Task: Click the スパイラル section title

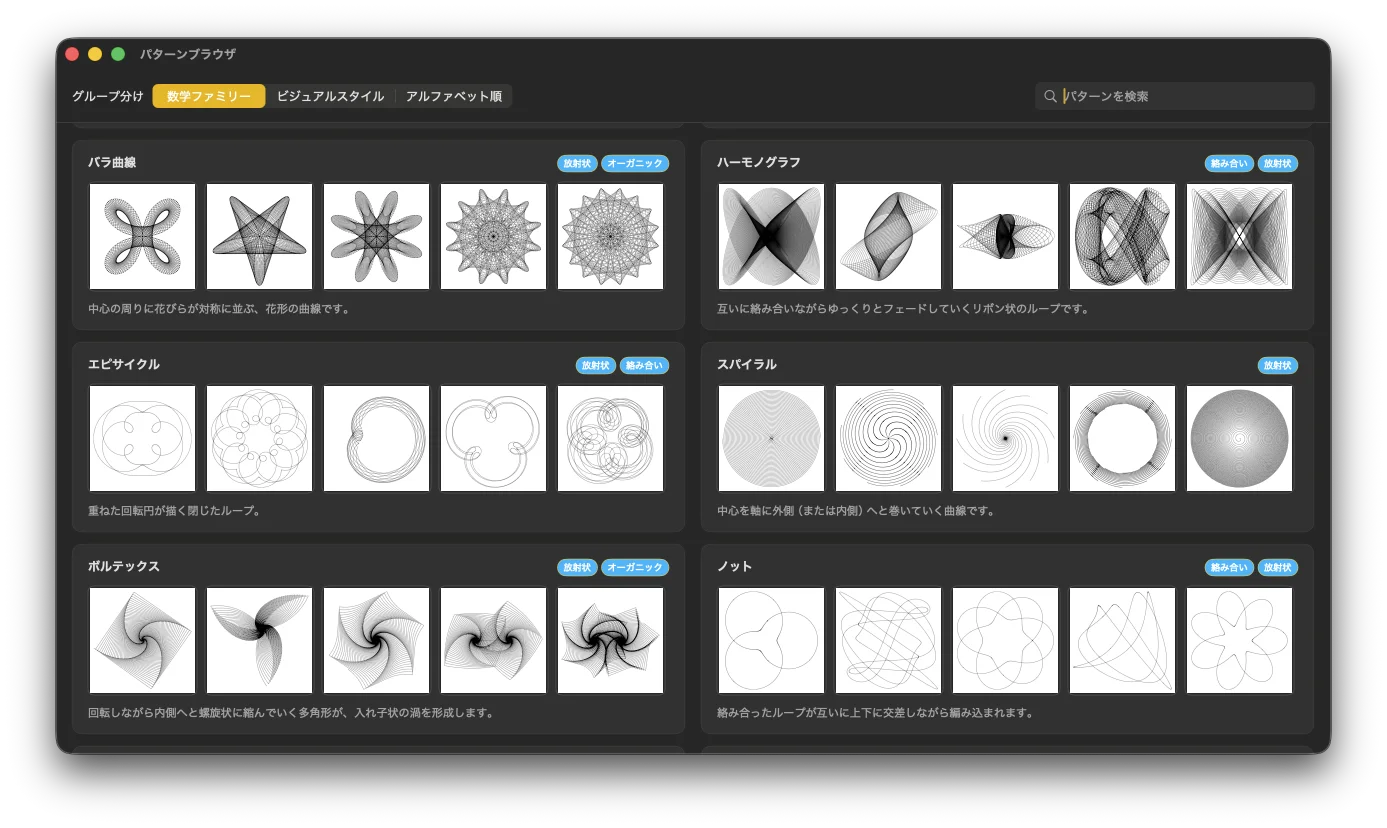Action: click(747, 364)
